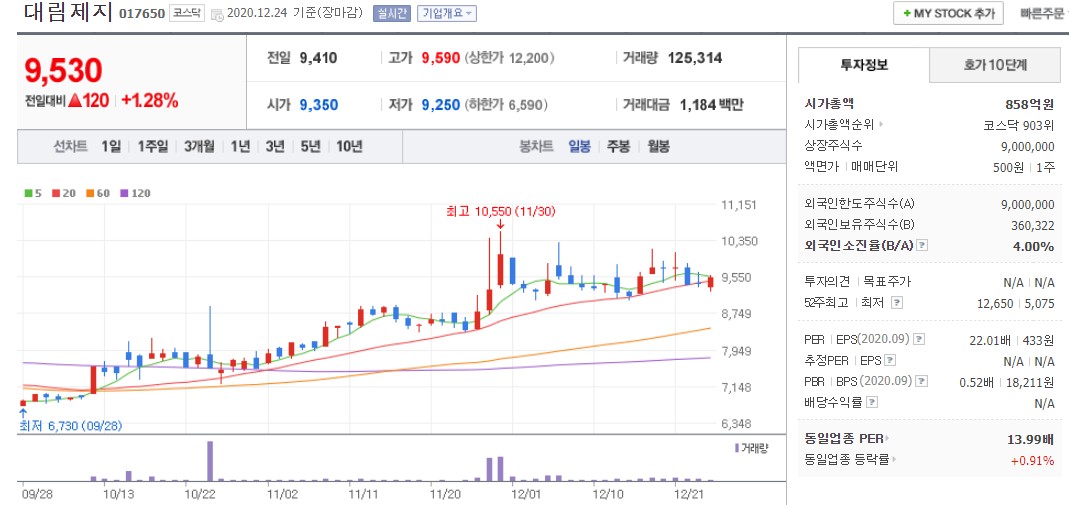Select the 1주일 line chart period
Image resolution: width=1069 pixels, height=505 pixels.
pos(153,147)
